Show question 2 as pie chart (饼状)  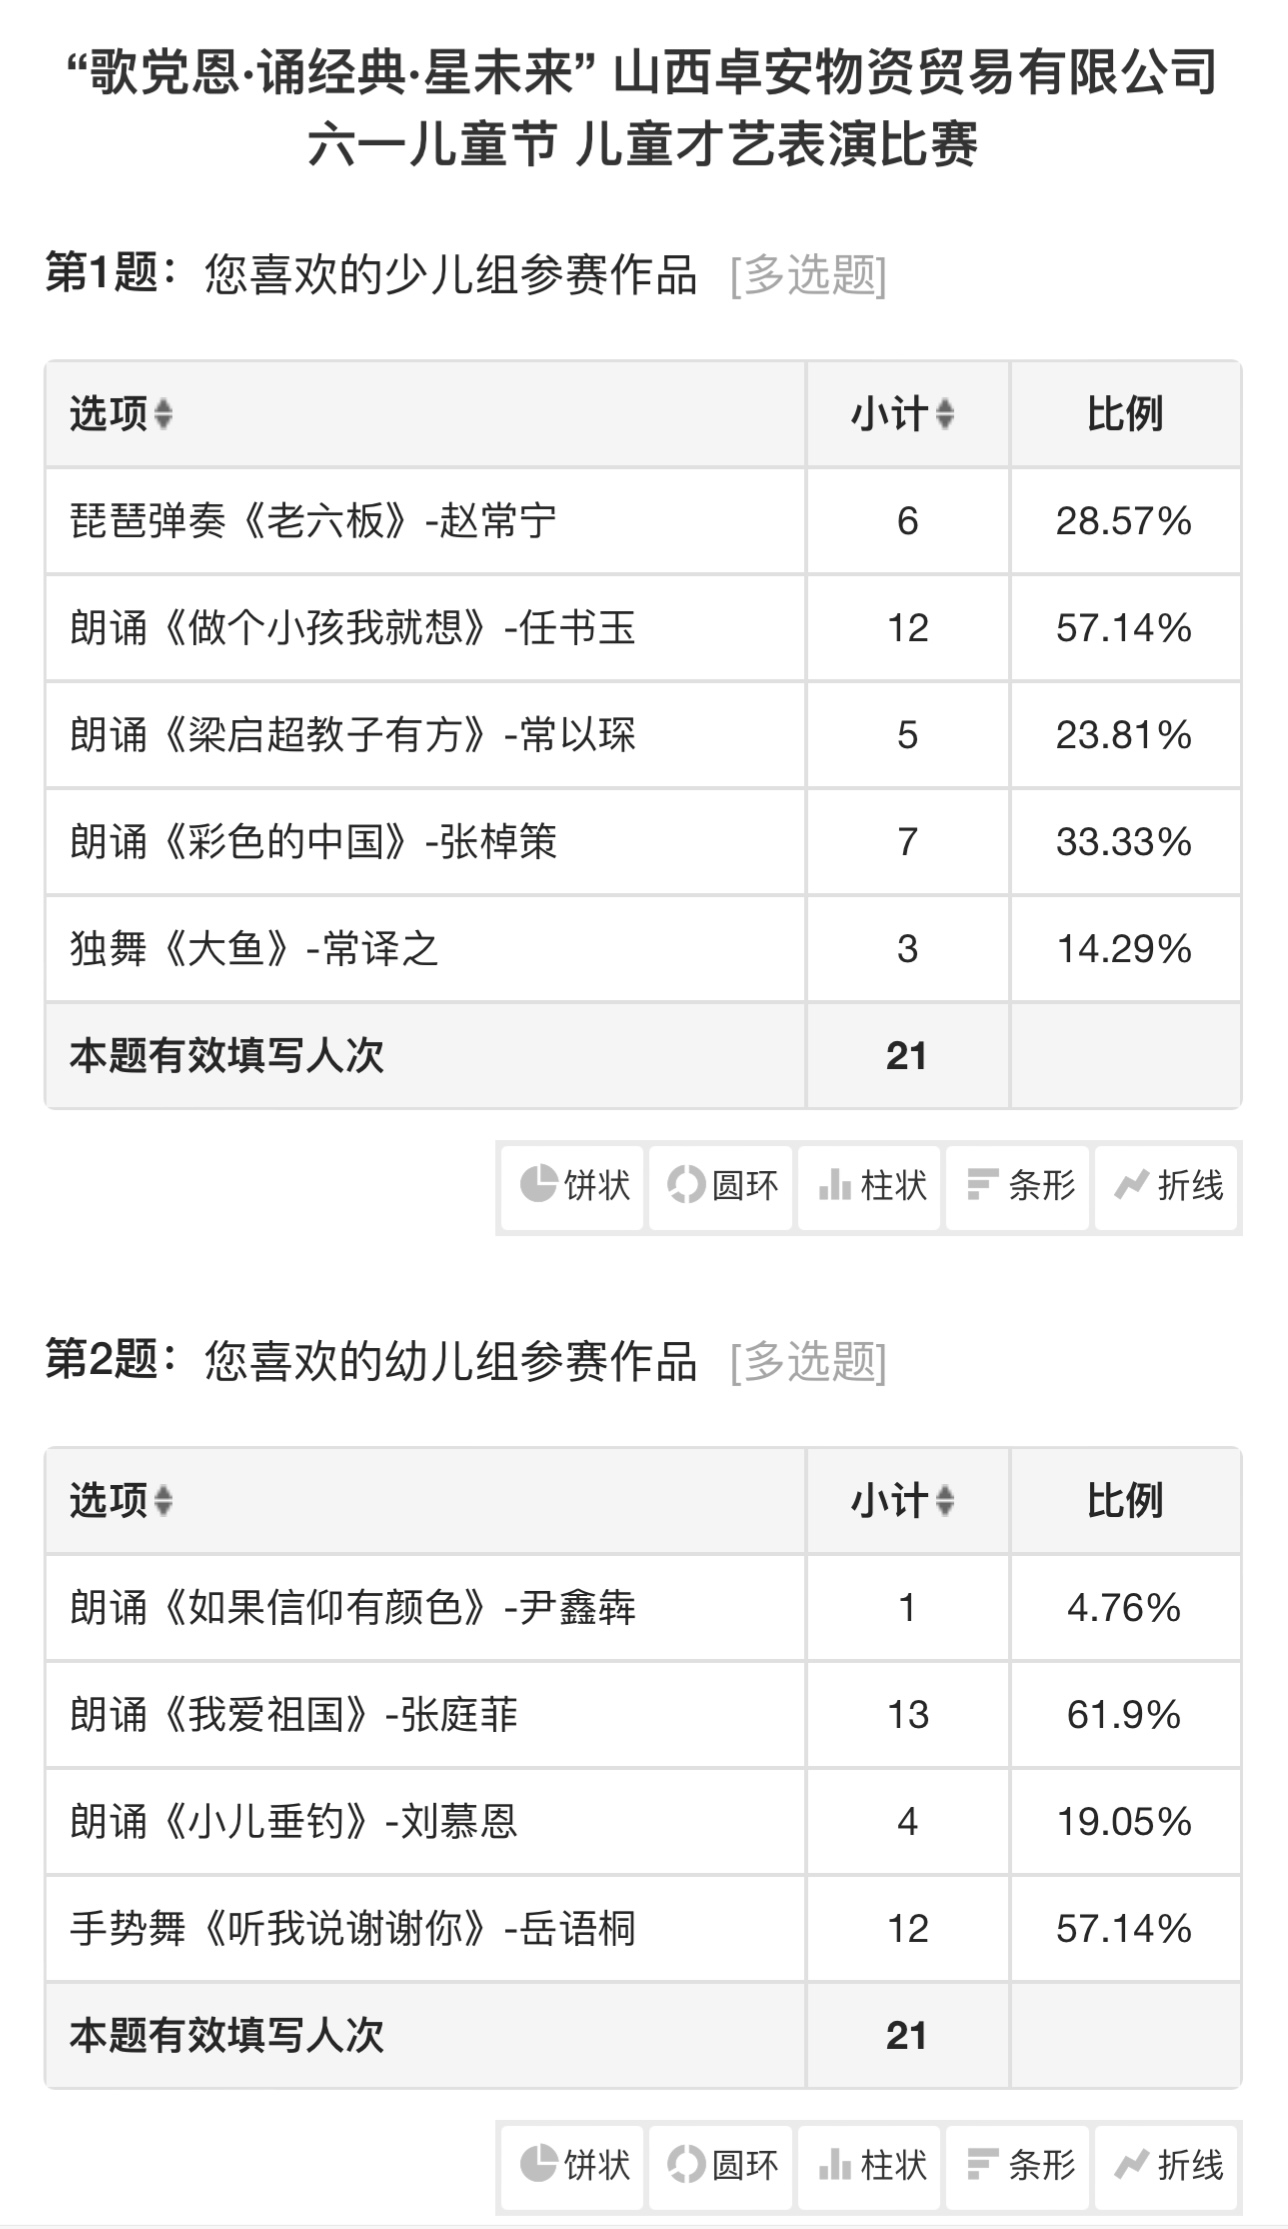click(x=573, y=2165)
